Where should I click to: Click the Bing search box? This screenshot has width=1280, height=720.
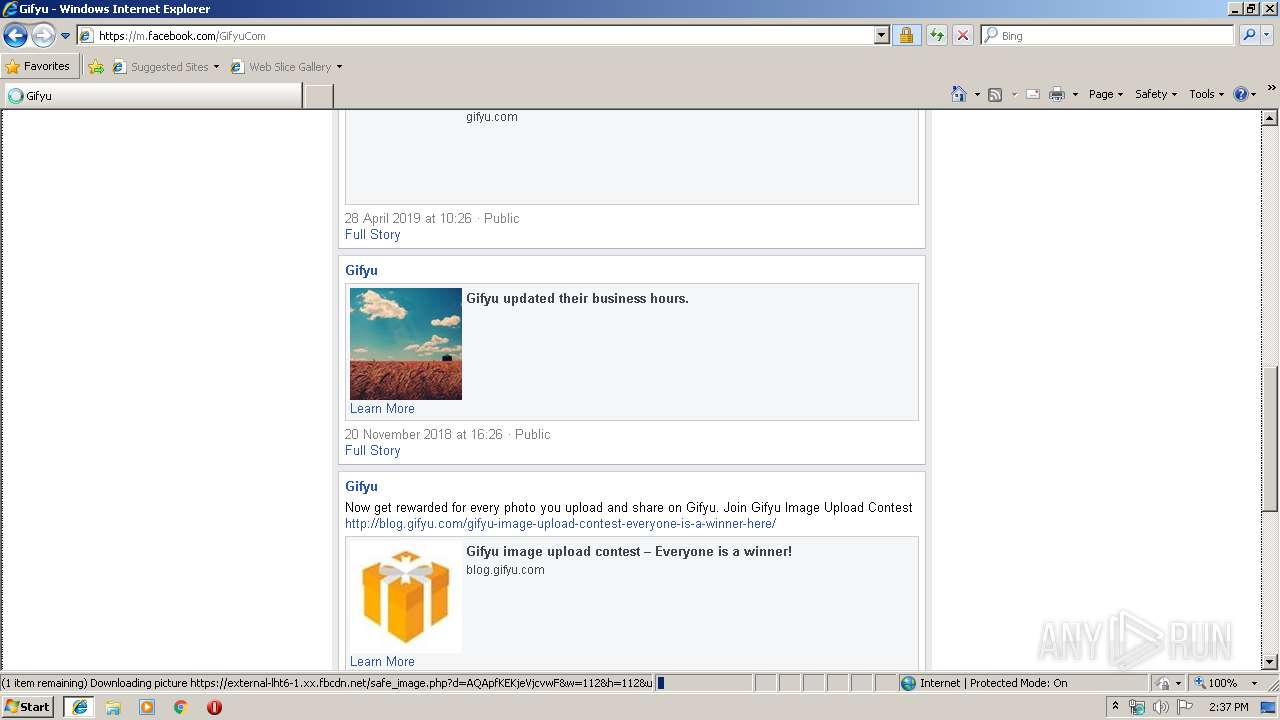click(x=1108, y=36)
